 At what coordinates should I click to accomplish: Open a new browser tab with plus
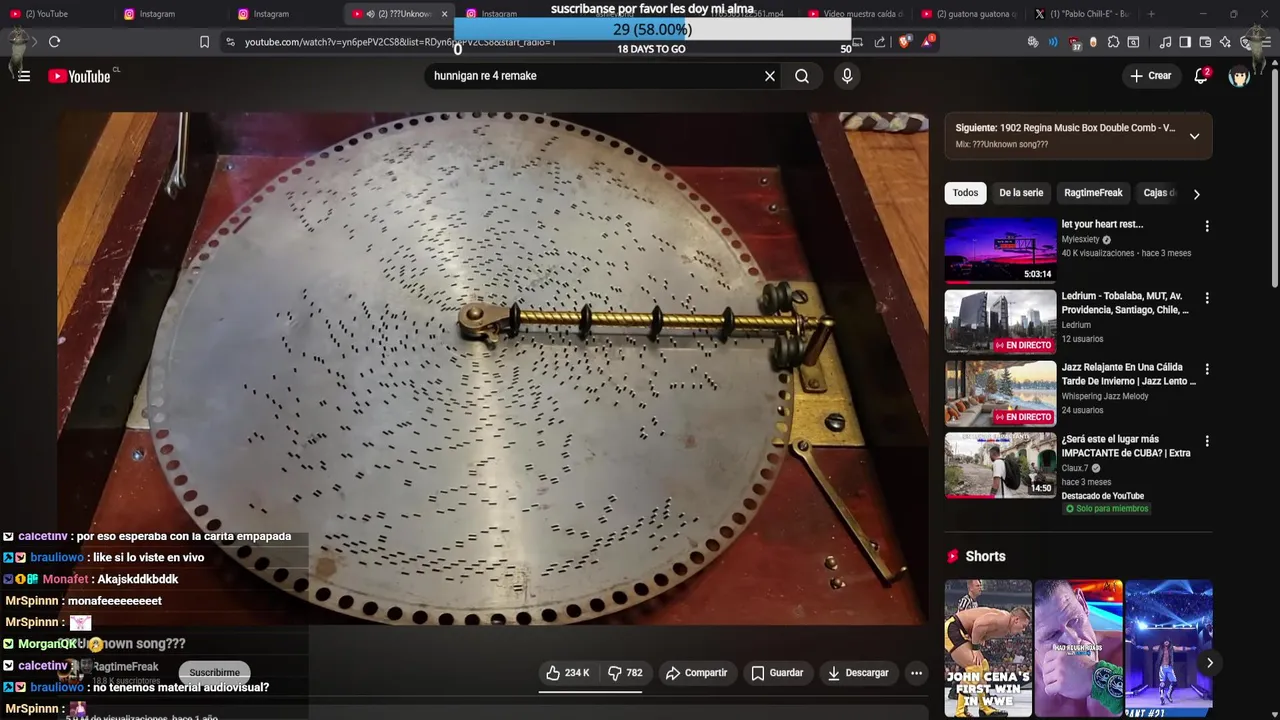pos(1151,14)
